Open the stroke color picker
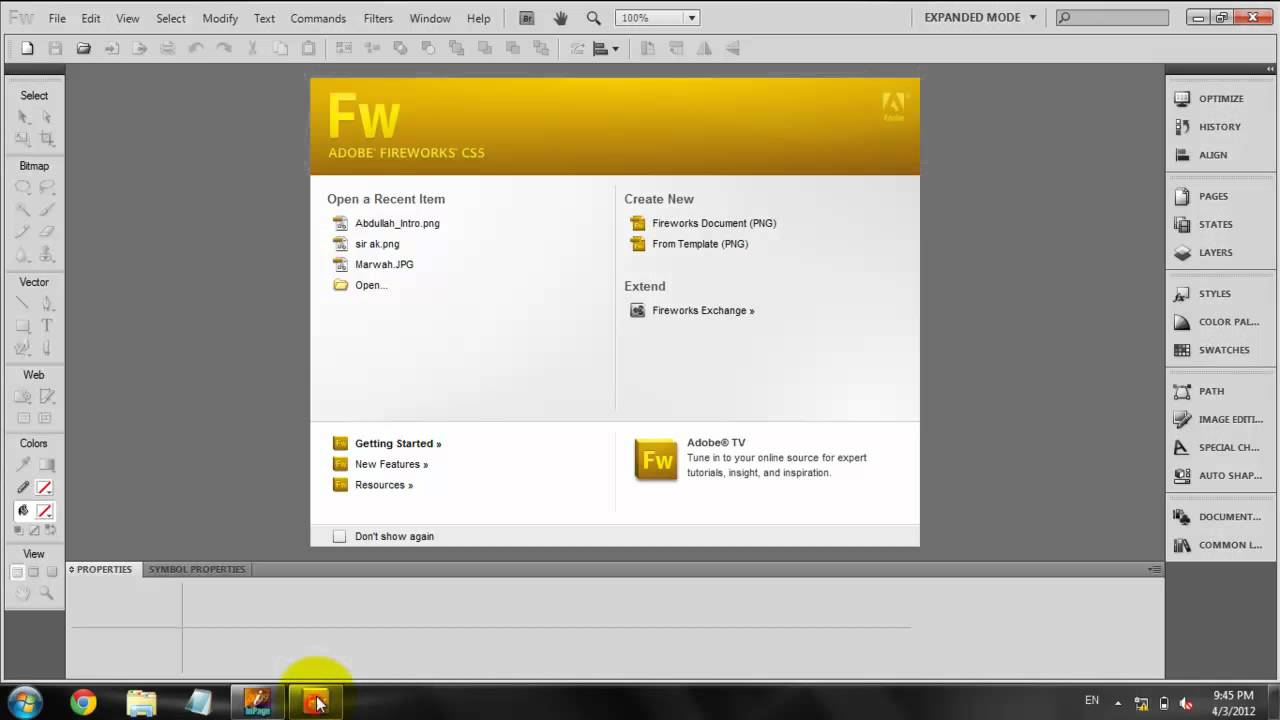This screenshot has width=1280, height=720. (45, 488)
